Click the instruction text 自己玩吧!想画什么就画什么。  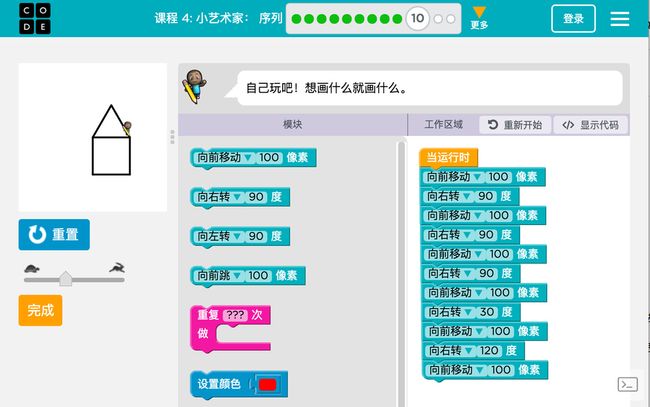[327, 88]
